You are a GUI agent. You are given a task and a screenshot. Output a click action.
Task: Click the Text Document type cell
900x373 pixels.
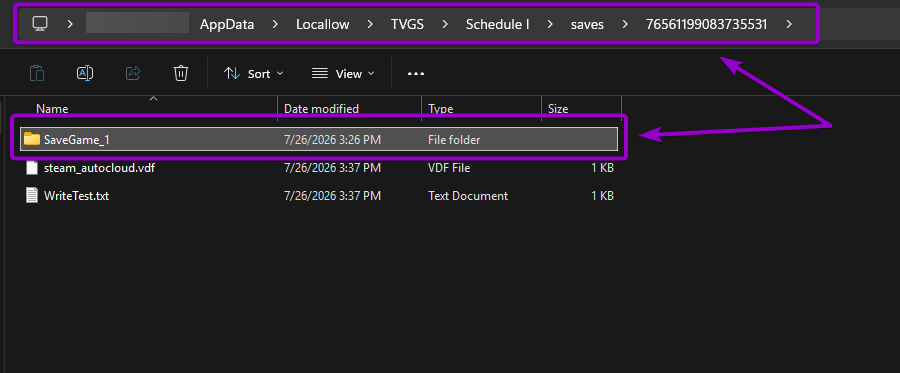[x=468, y=196]
